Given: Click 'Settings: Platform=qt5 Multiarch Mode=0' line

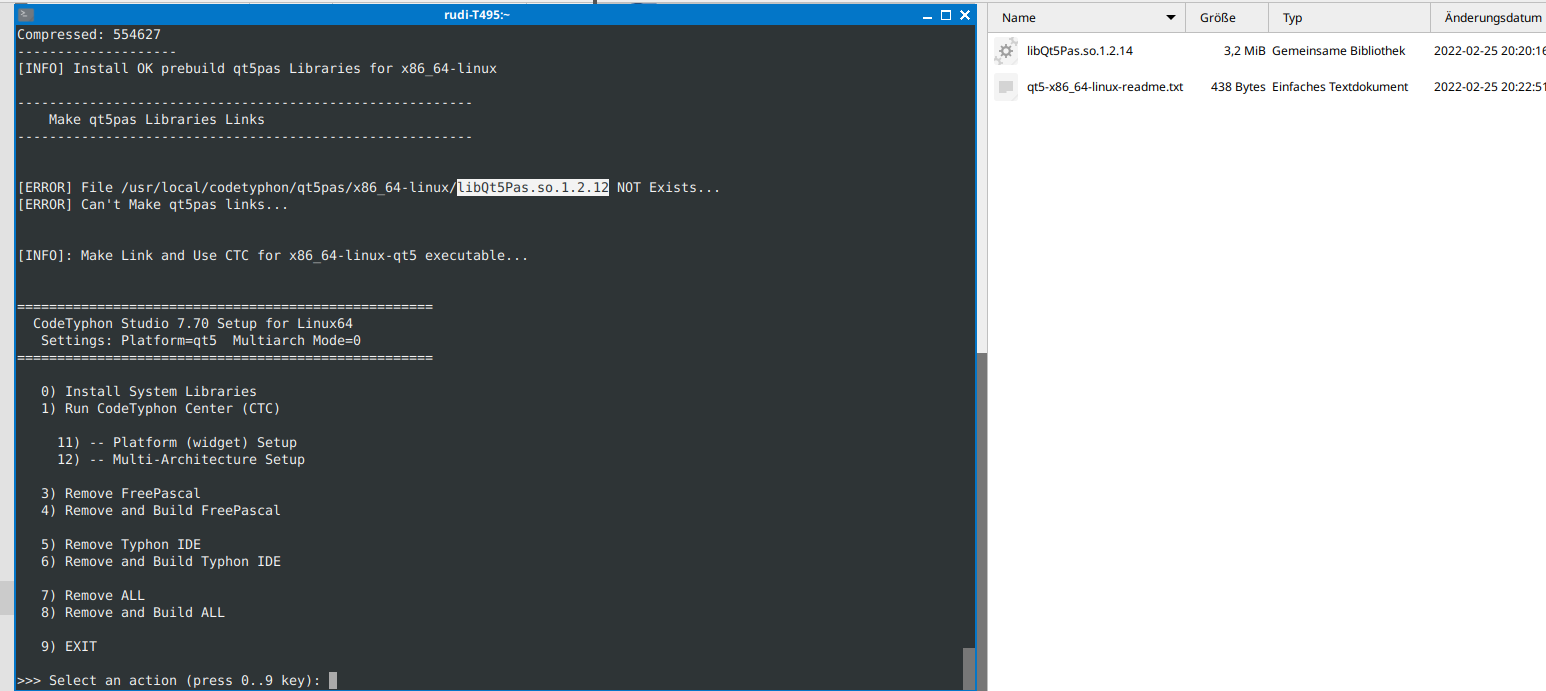Looking at the screenshot, I should (201, 340).
